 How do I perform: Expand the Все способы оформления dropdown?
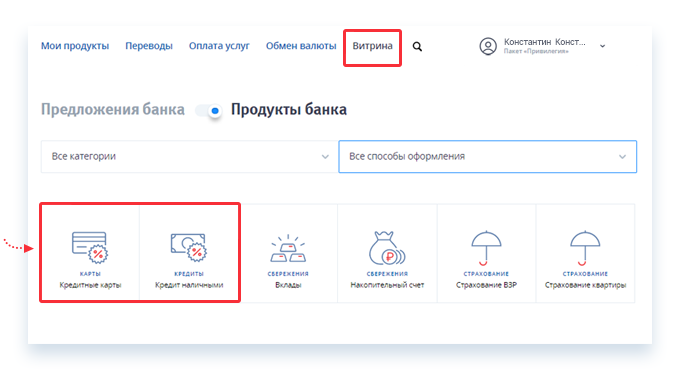point(487,157)
